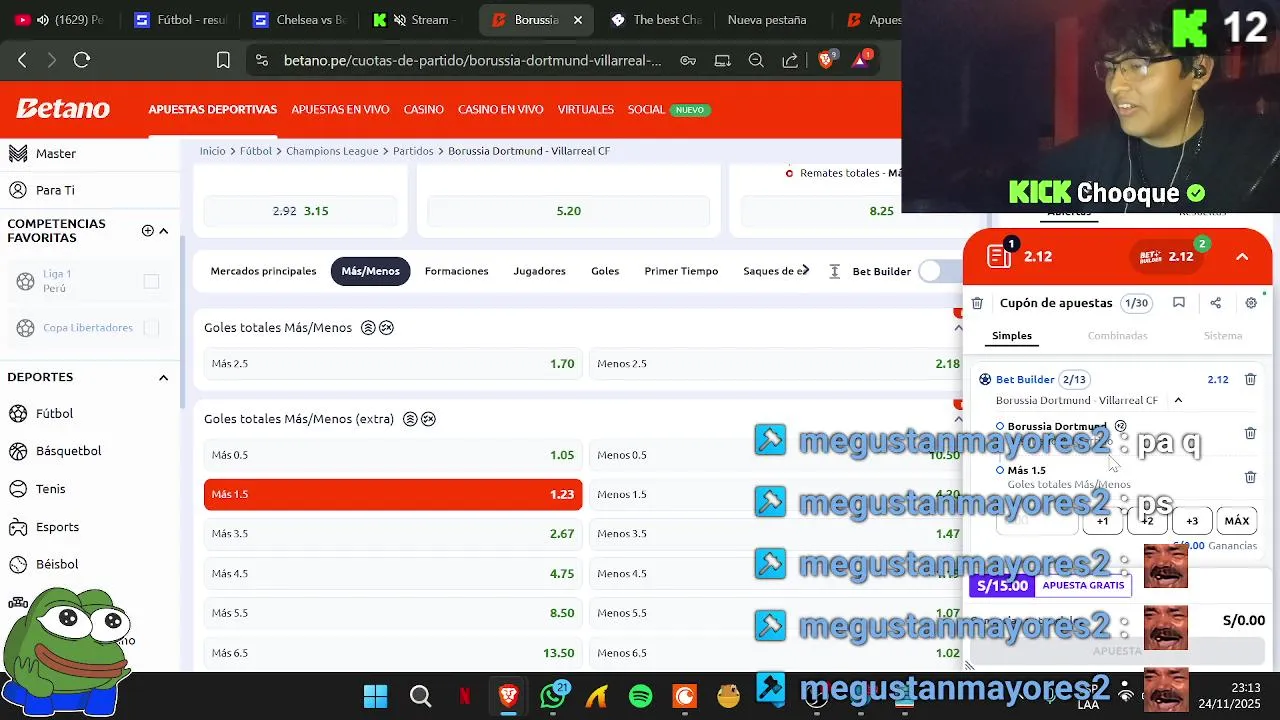Screen dimensions: 1280x720
Task: Collapse Borussia Dortmund - Villarreal CF builder details
Action: (x=1178, y=400)
